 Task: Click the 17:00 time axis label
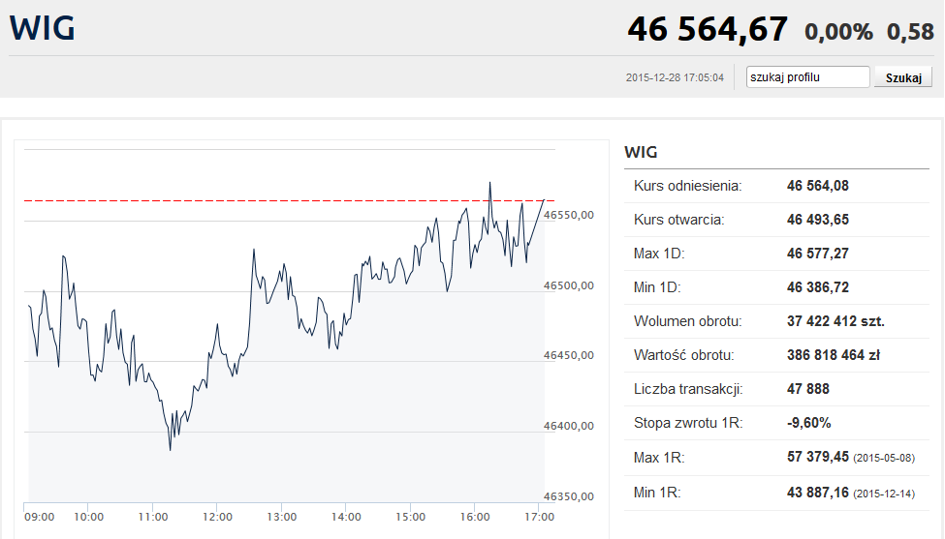coord(539,517)
